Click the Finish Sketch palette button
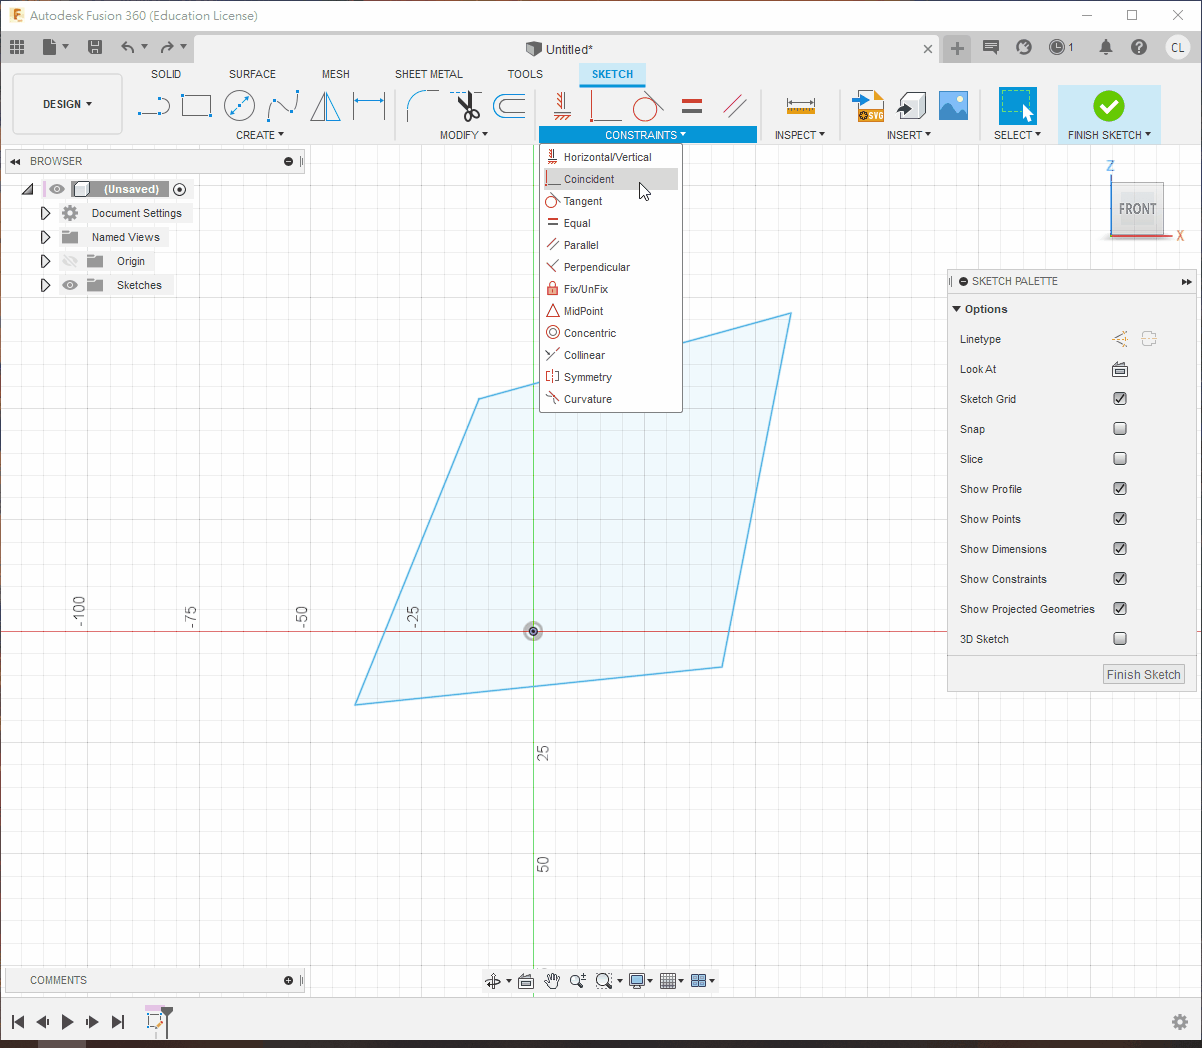Viewport: 1202px width, 1048px height. tap(1143, 675)
